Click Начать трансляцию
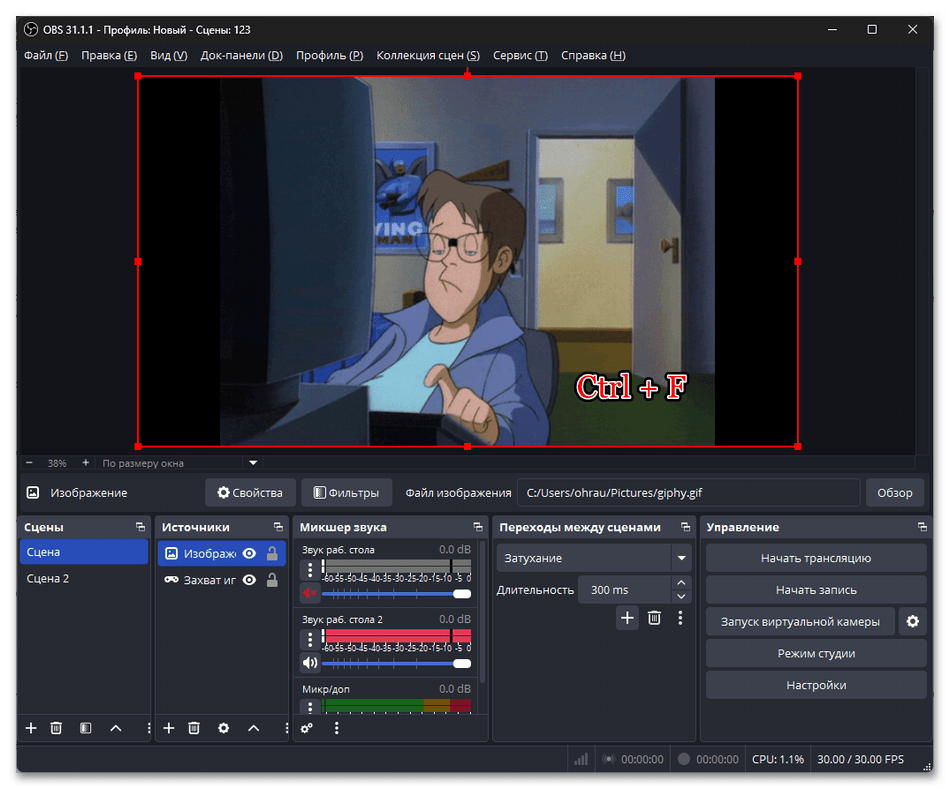Image resolution: width=950 pixels, height=789 pixels. tap(816, 558)
